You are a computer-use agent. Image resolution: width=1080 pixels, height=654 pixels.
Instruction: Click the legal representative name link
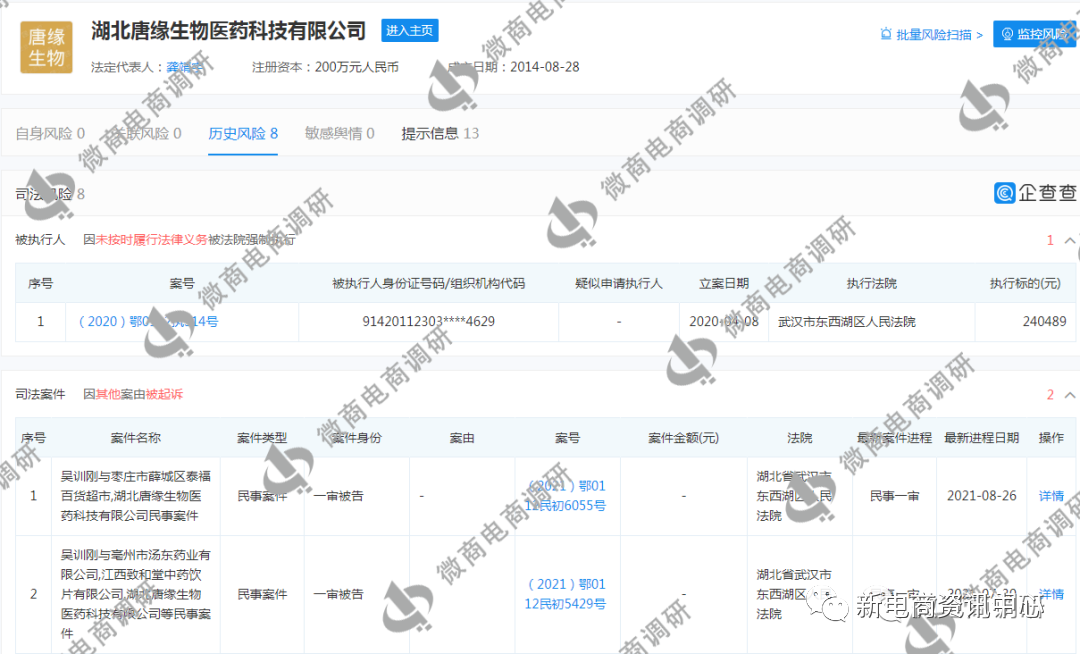[184, 67]
